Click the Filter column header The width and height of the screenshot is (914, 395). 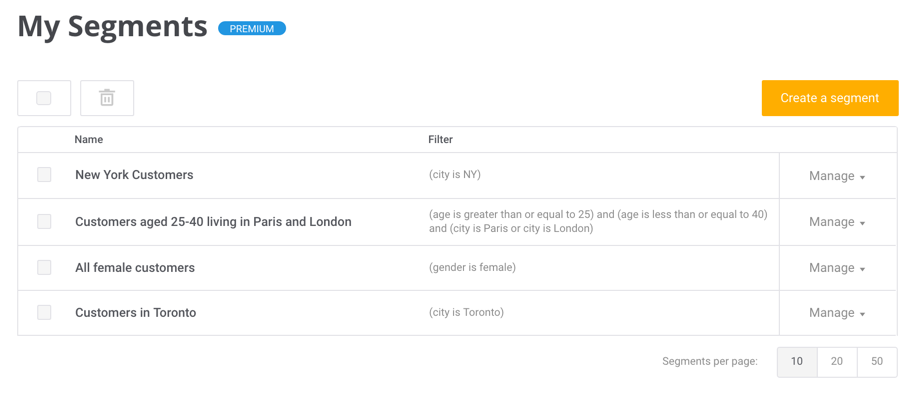click(441, 140)
